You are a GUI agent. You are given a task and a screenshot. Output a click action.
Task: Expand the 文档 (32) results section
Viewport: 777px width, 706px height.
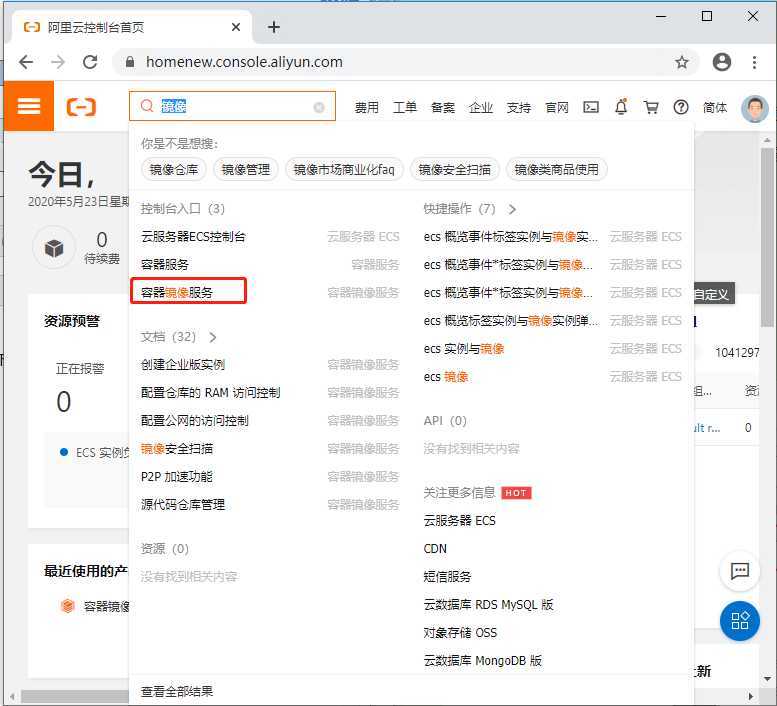pos(213,337)
